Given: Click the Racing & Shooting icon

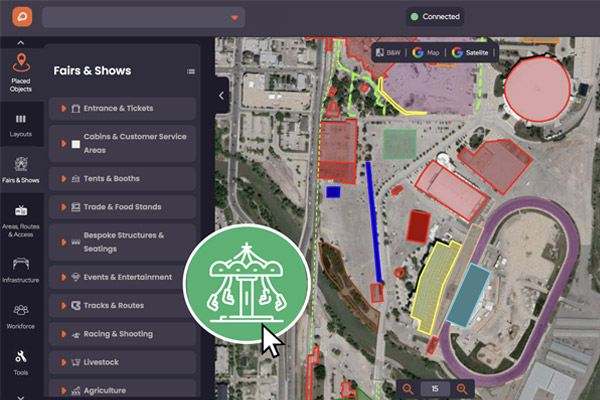Looking at the screenshot, I should pos(76,335).
